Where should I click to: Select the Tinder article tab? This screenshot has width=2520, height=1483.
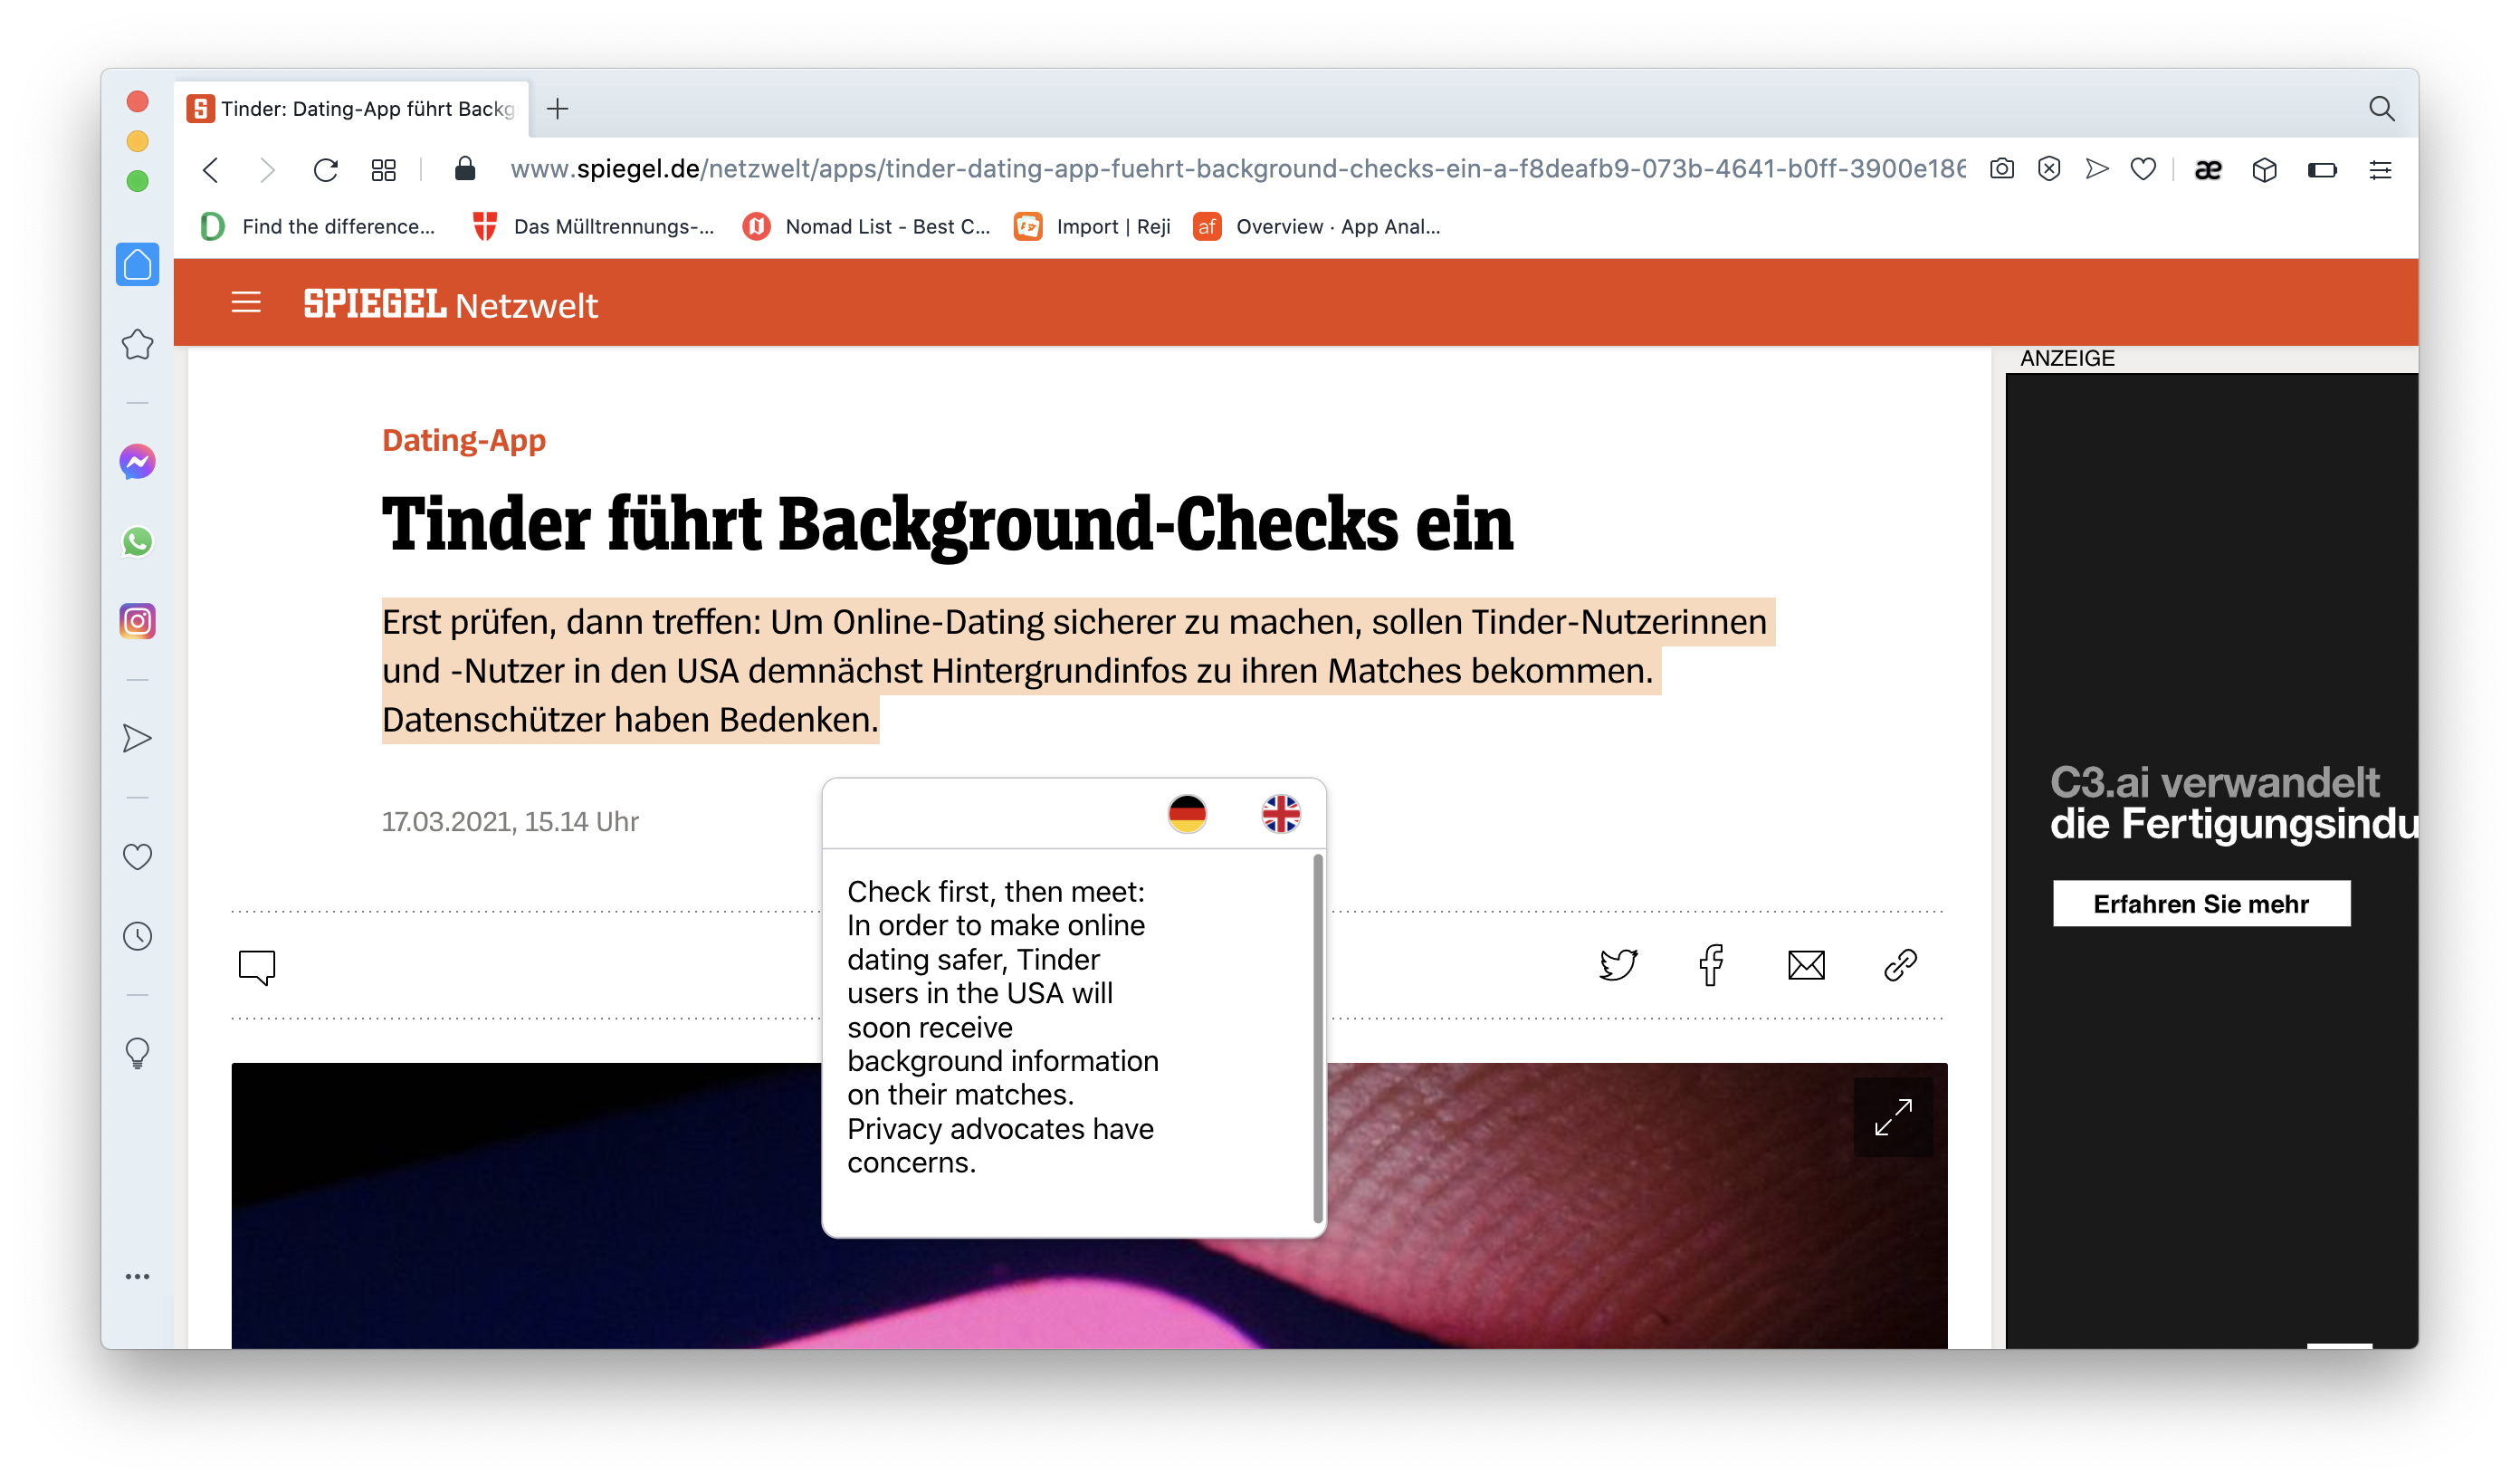pyautogui.click(x=351, y=108)
